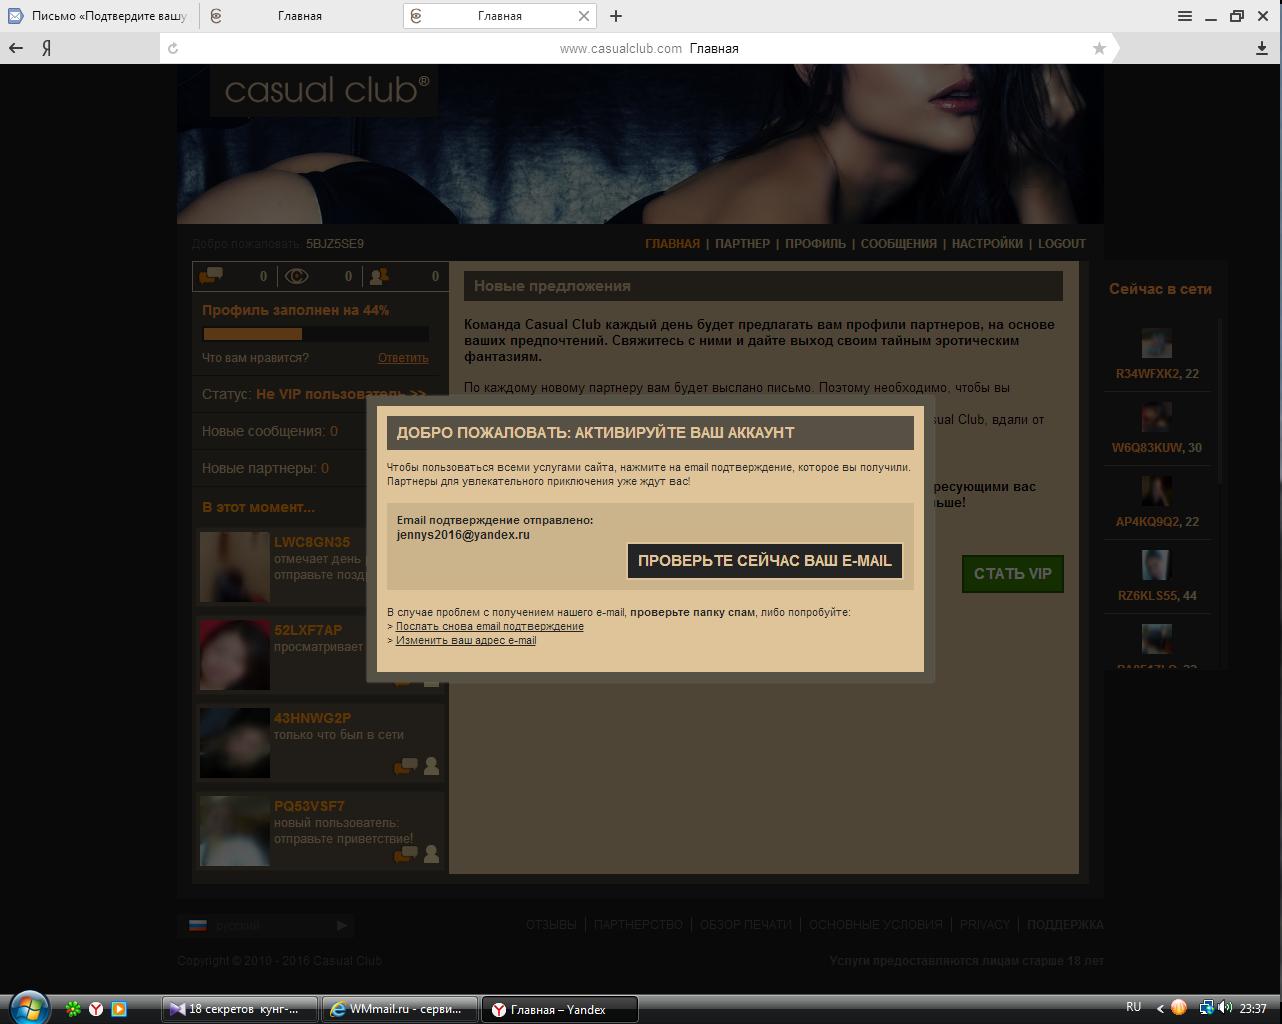Click the username PQ53VSF7

(x=309, y=806)
